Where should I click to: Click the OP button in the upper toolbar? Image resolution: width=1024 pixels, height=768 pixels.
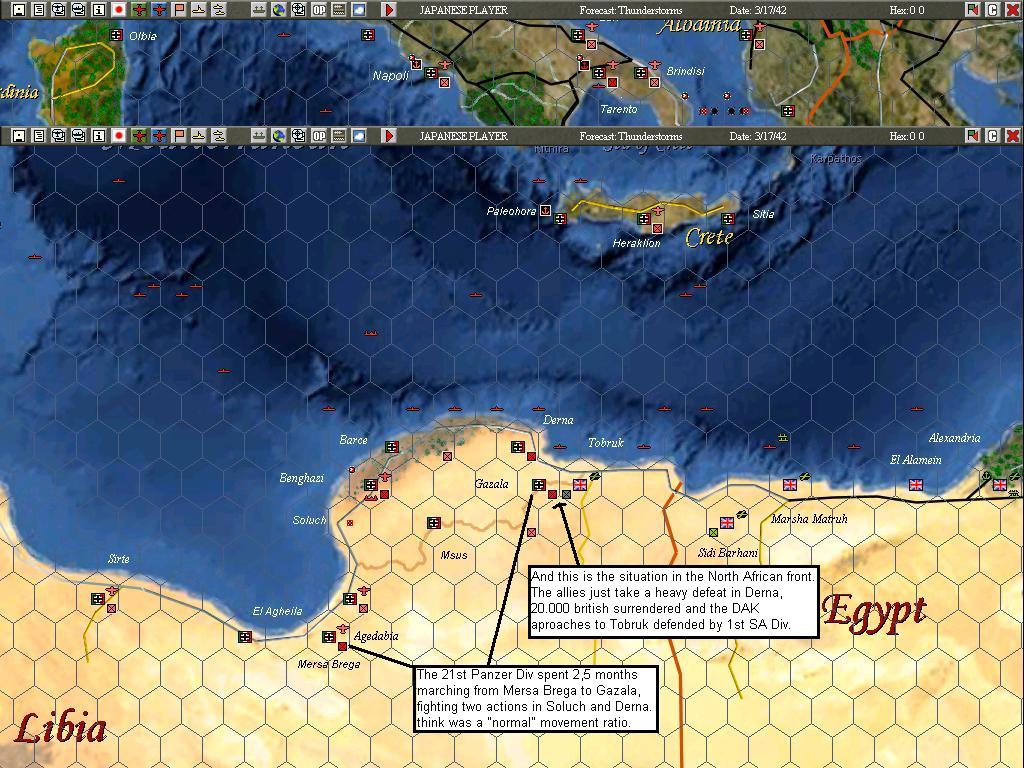(x=319, y=10)
